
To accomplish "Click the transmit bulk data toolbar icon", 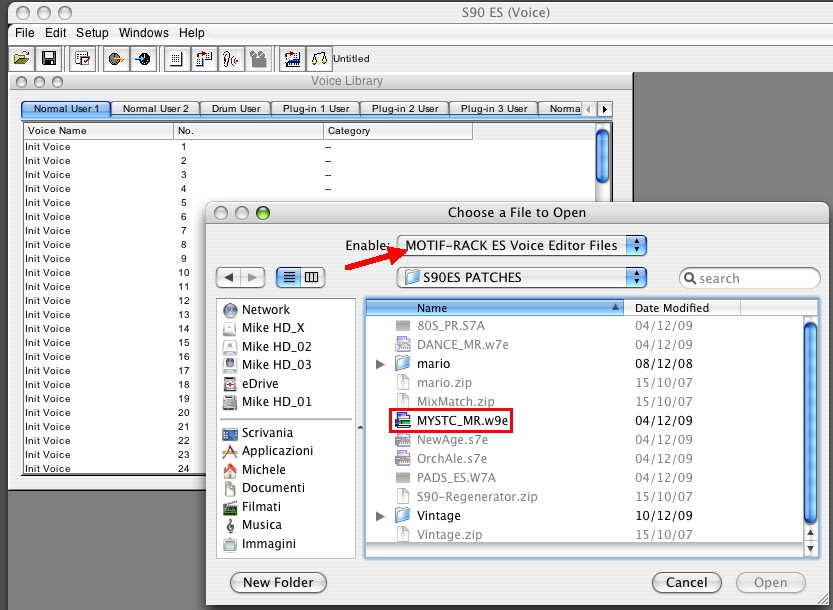I will click(116, 58).
